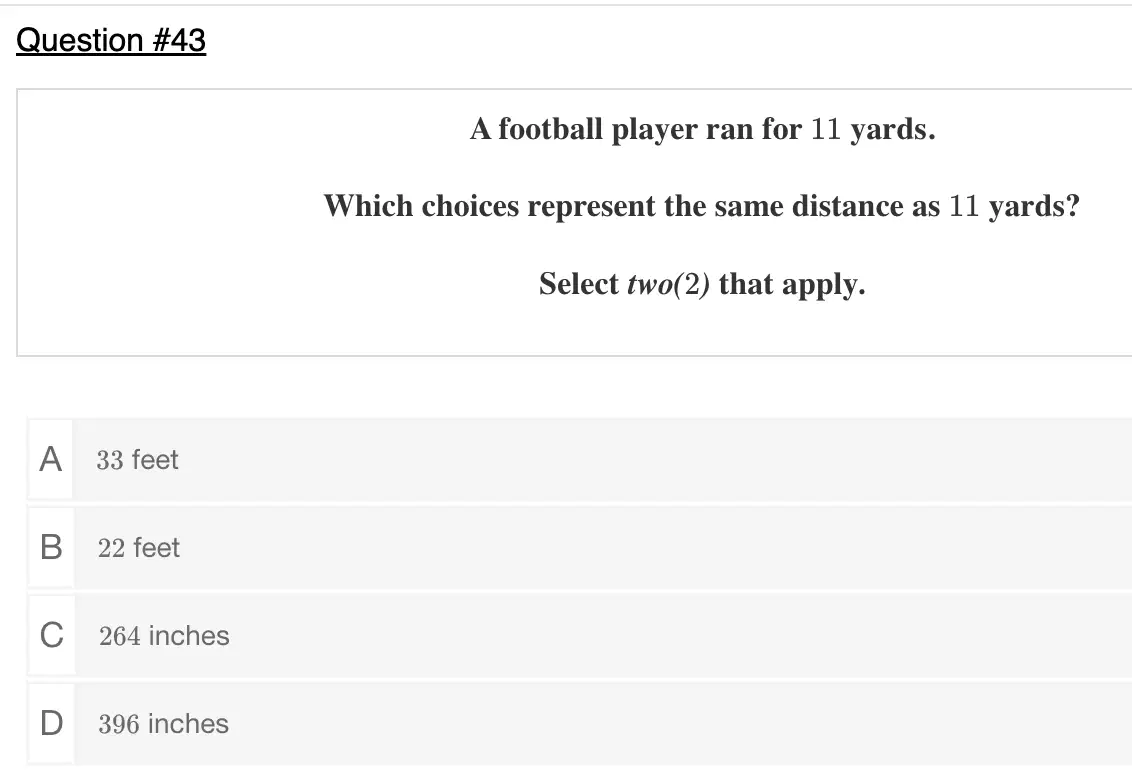Click the word 'feet' in option A
This screenshot has width=1132, height=782.
pos(155,460)
